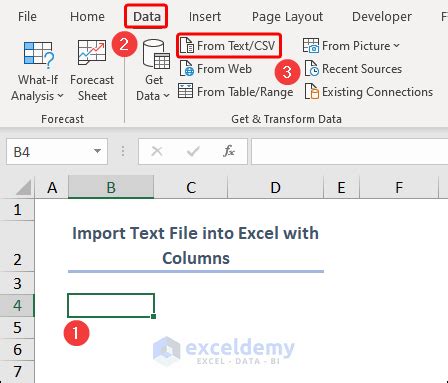Click the selected cell B4
The height and width of the screenshot is (383, 448).
coord(111,305)
